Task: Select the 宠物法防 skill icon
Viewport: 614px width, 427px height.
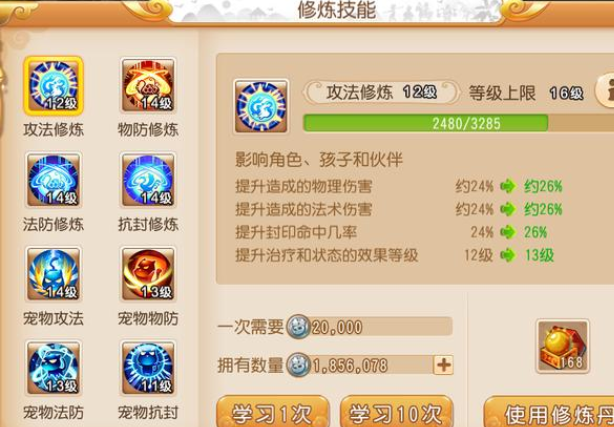Action: click(x=54, y=367)
